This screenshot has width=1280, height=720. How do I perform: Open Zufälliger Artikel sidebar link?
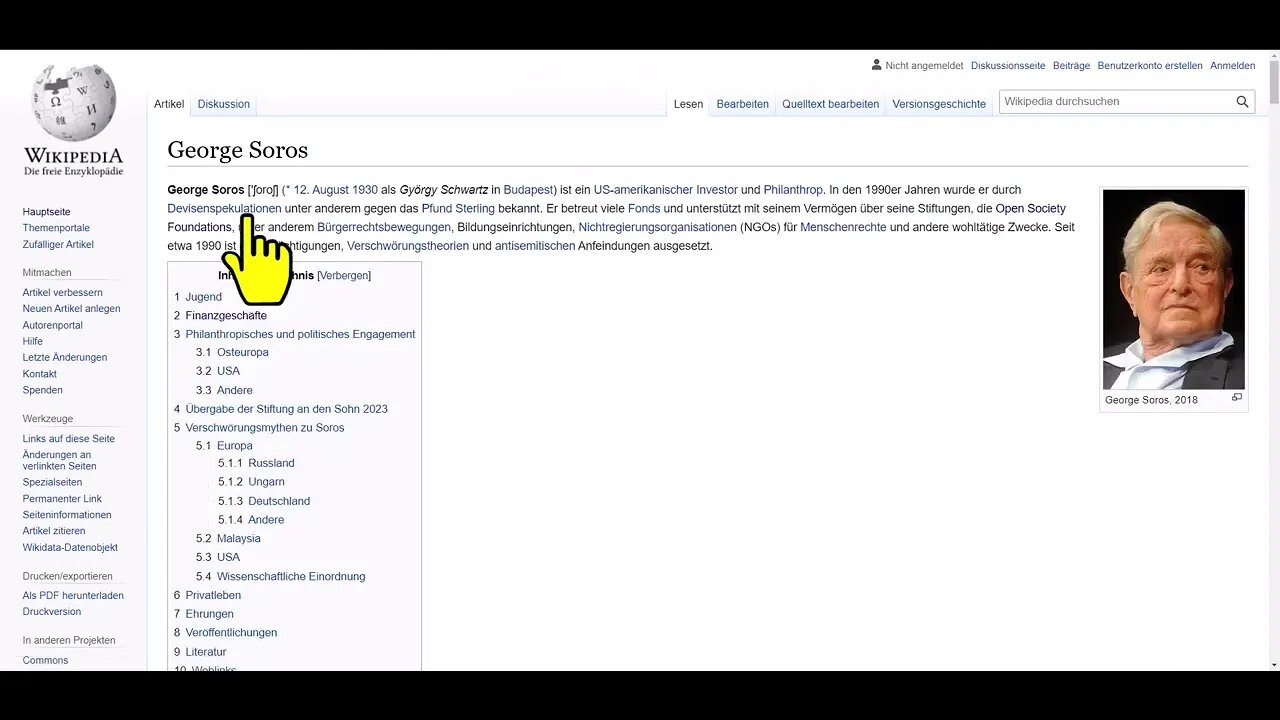coord(58,244)
